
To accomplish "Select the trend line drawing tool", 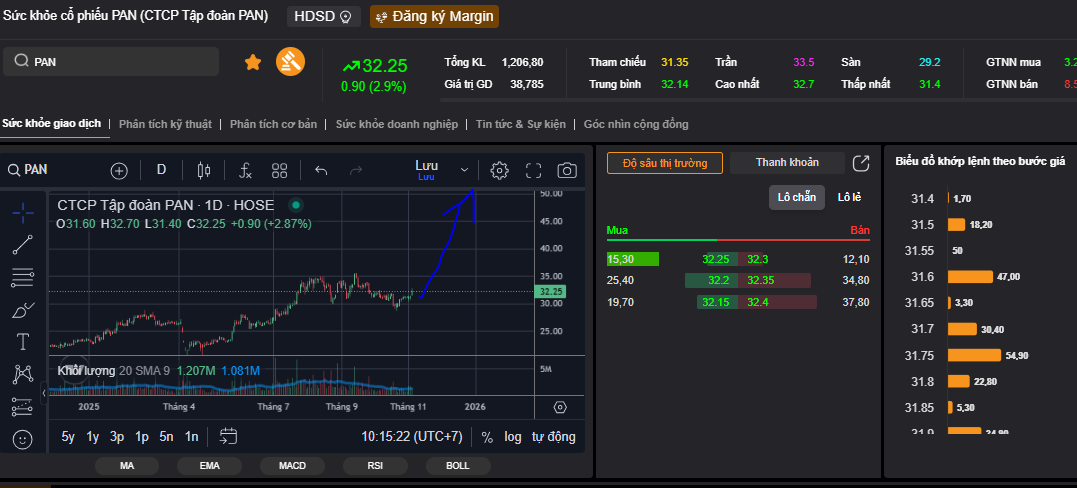I will coord(23,243).
